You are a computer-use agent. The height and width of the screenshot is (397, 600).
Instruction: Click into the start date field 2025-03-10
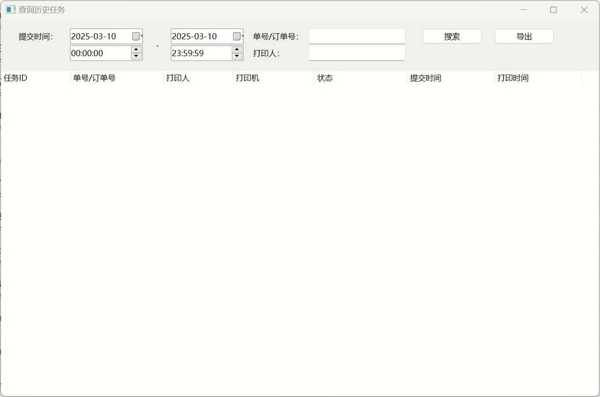[x=100, y=36]
